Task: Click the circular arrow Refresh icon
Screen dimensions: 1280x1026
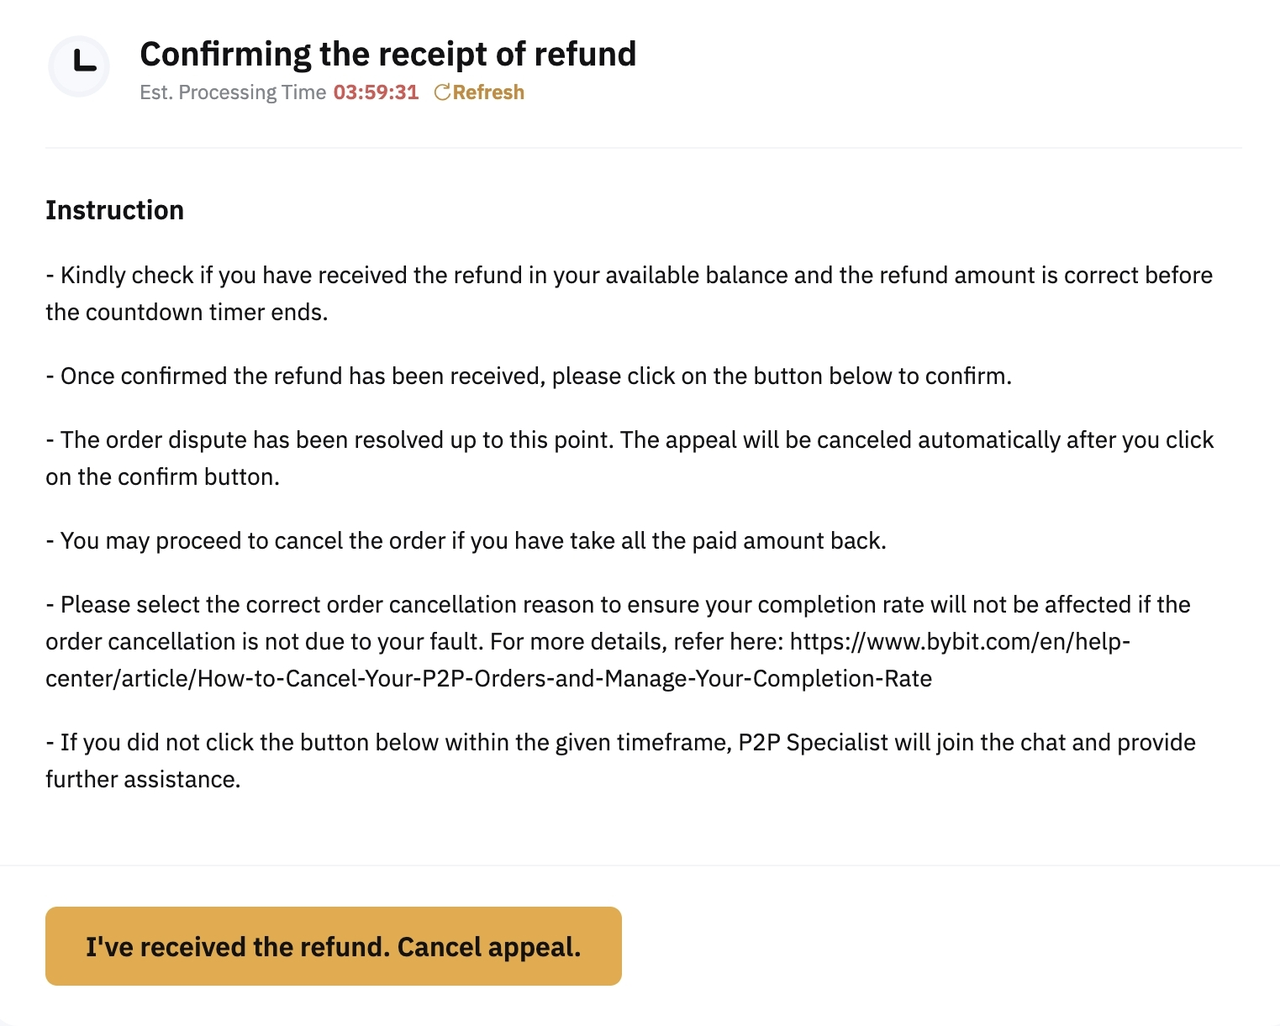Action: [x=442, y=92]
